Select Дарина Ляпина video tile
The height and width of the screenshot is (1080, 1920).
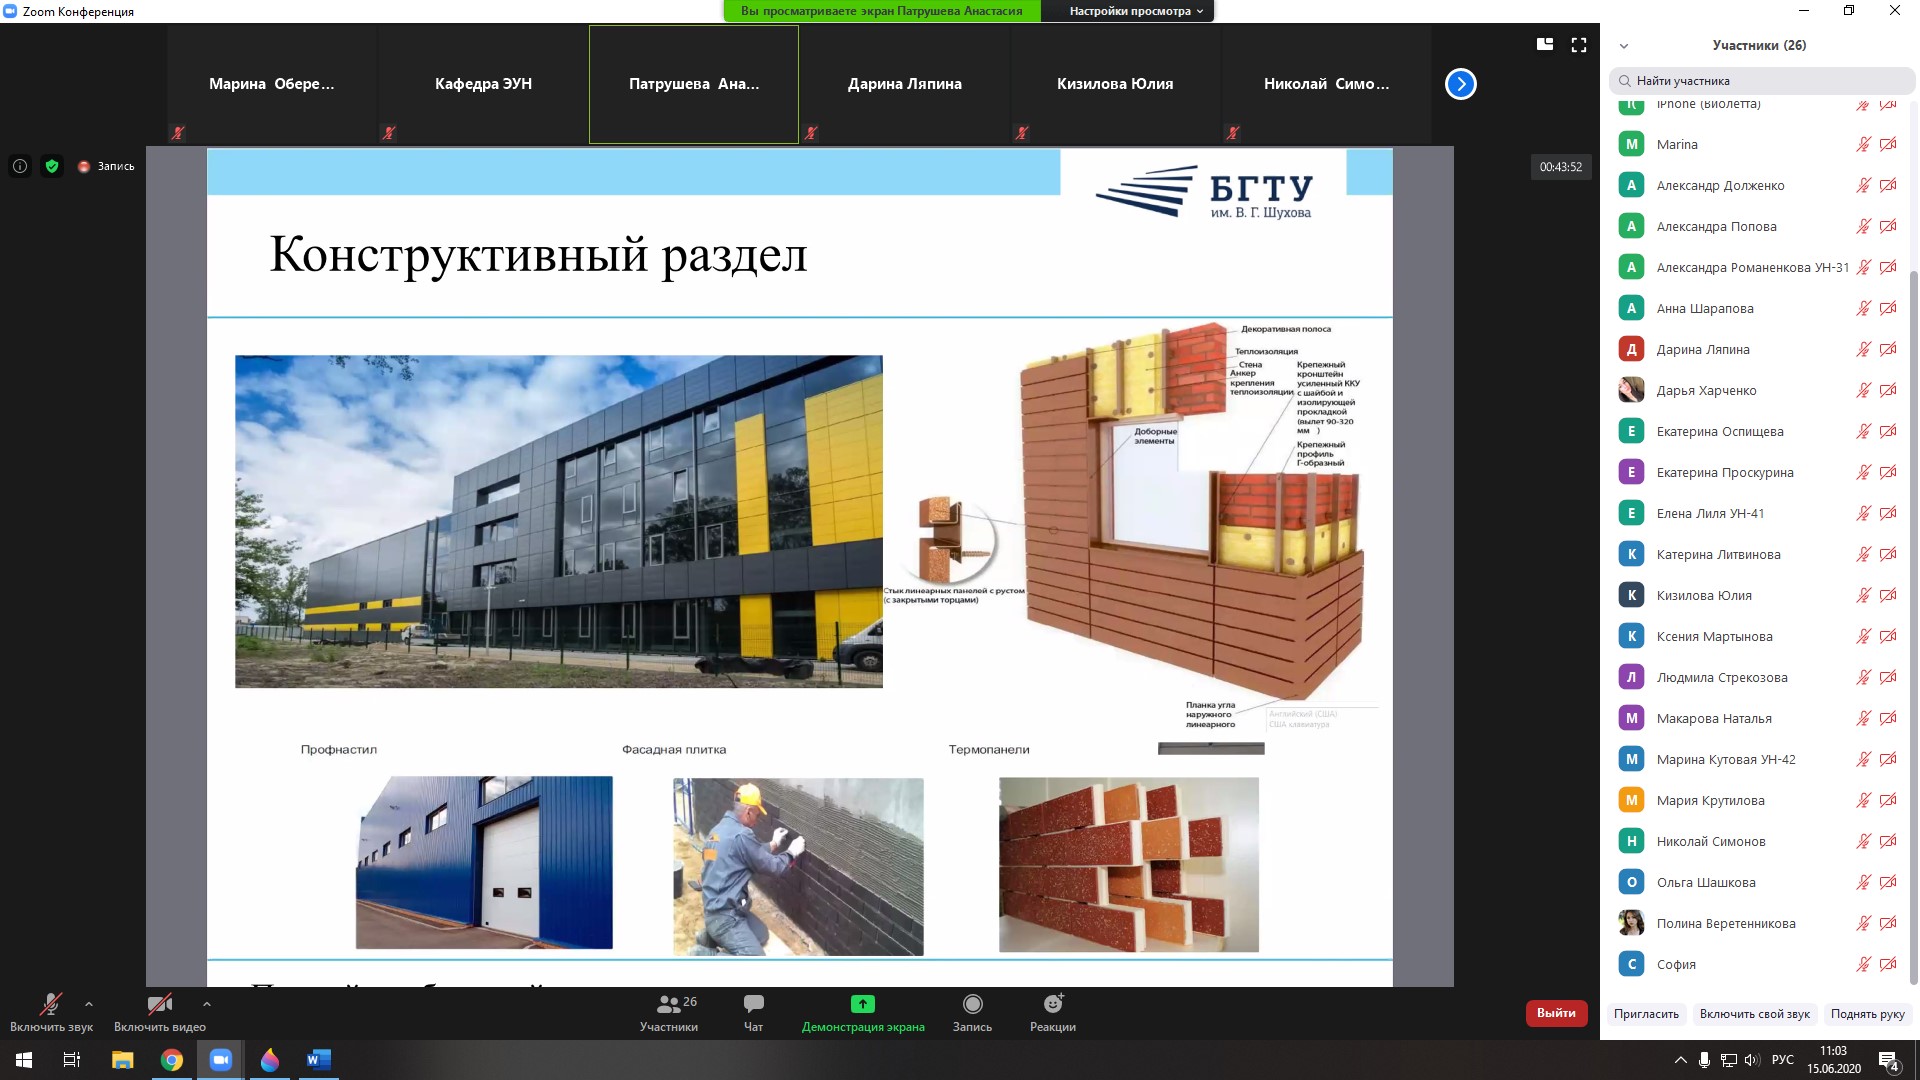(905, 84)
